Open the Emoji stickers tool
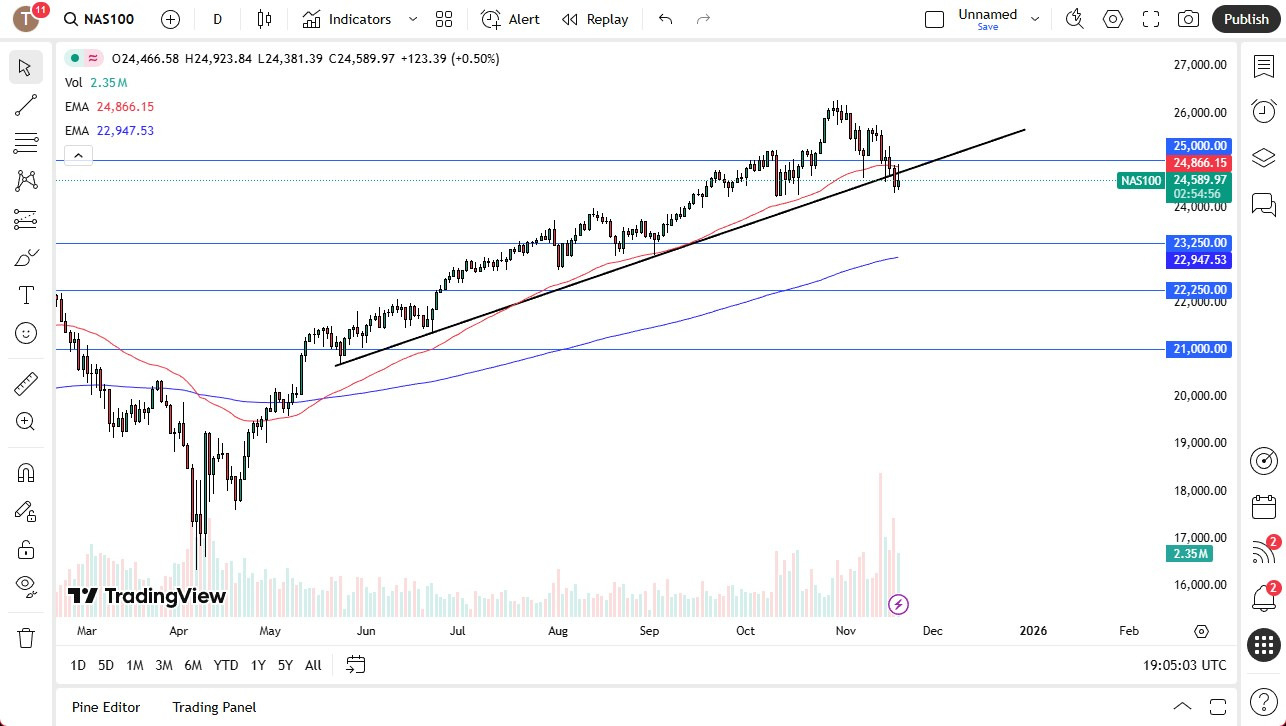This screenshot has height=726, width=1286. 25,333
